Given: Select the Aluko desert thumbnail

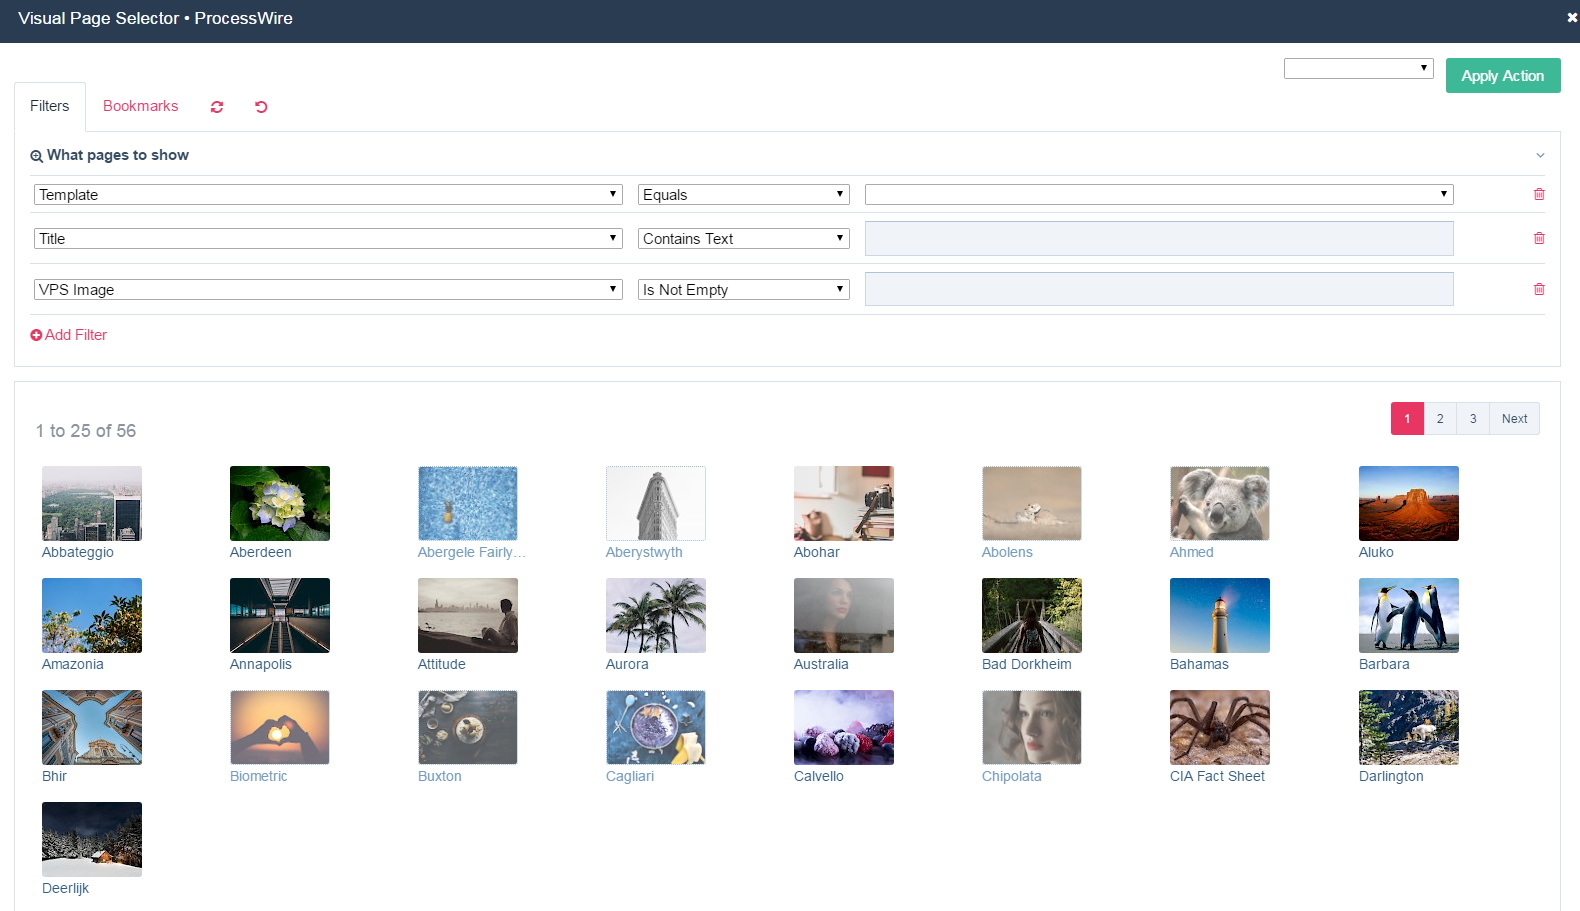Looking at the screenshot, I should tap(1409, 503).
